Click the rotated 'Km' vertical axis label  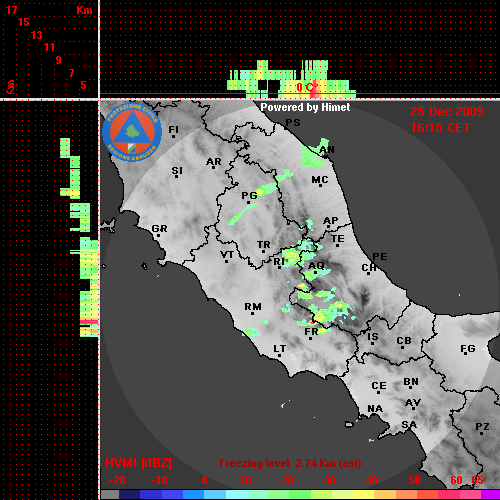[11, 87]
